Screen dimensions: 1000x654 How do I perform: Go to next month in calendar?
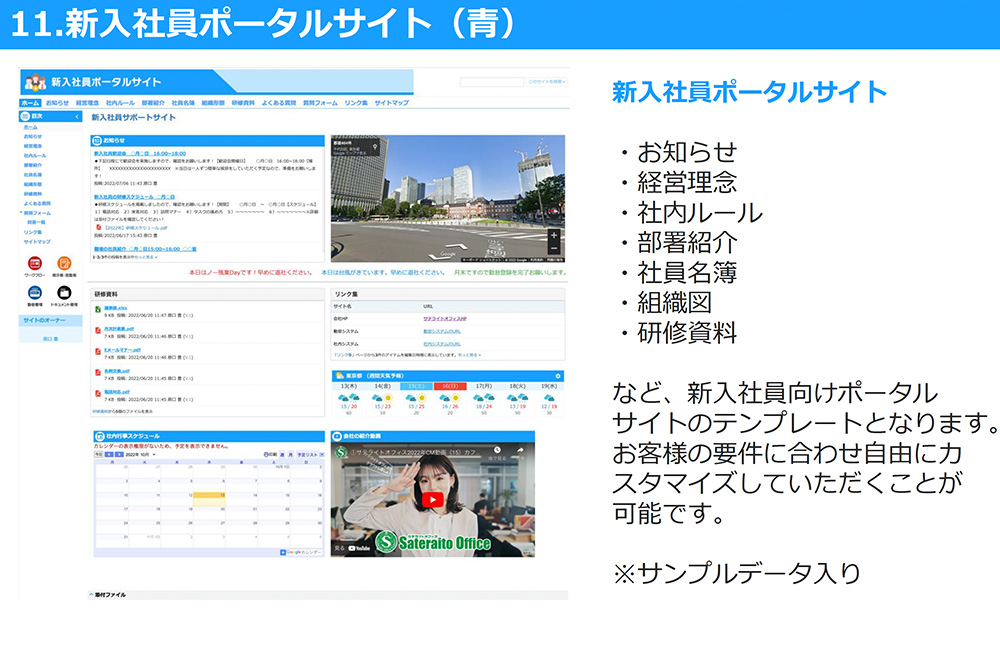click(119, 455)
